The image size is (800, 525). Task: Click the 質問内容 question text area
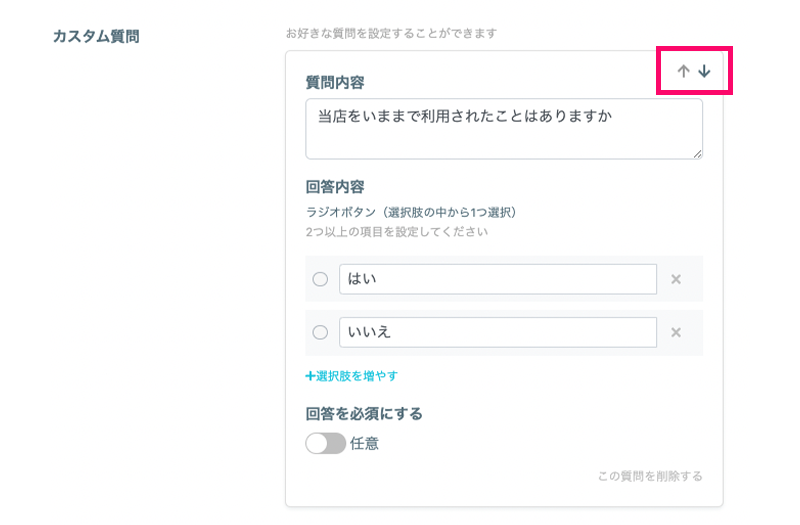(503, 128)
